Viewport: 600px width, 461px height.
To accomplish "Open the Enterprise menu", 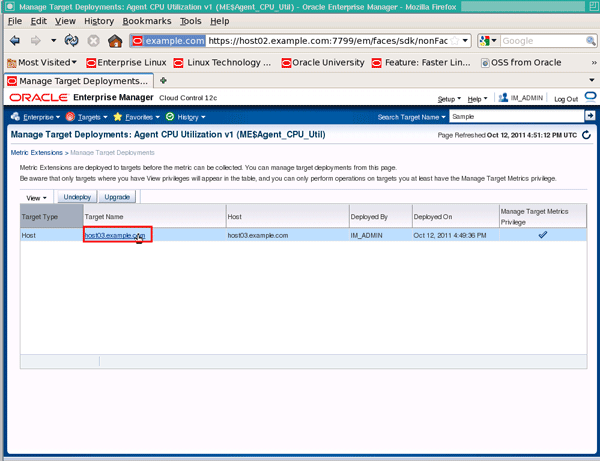I will (x=36, y=117).
